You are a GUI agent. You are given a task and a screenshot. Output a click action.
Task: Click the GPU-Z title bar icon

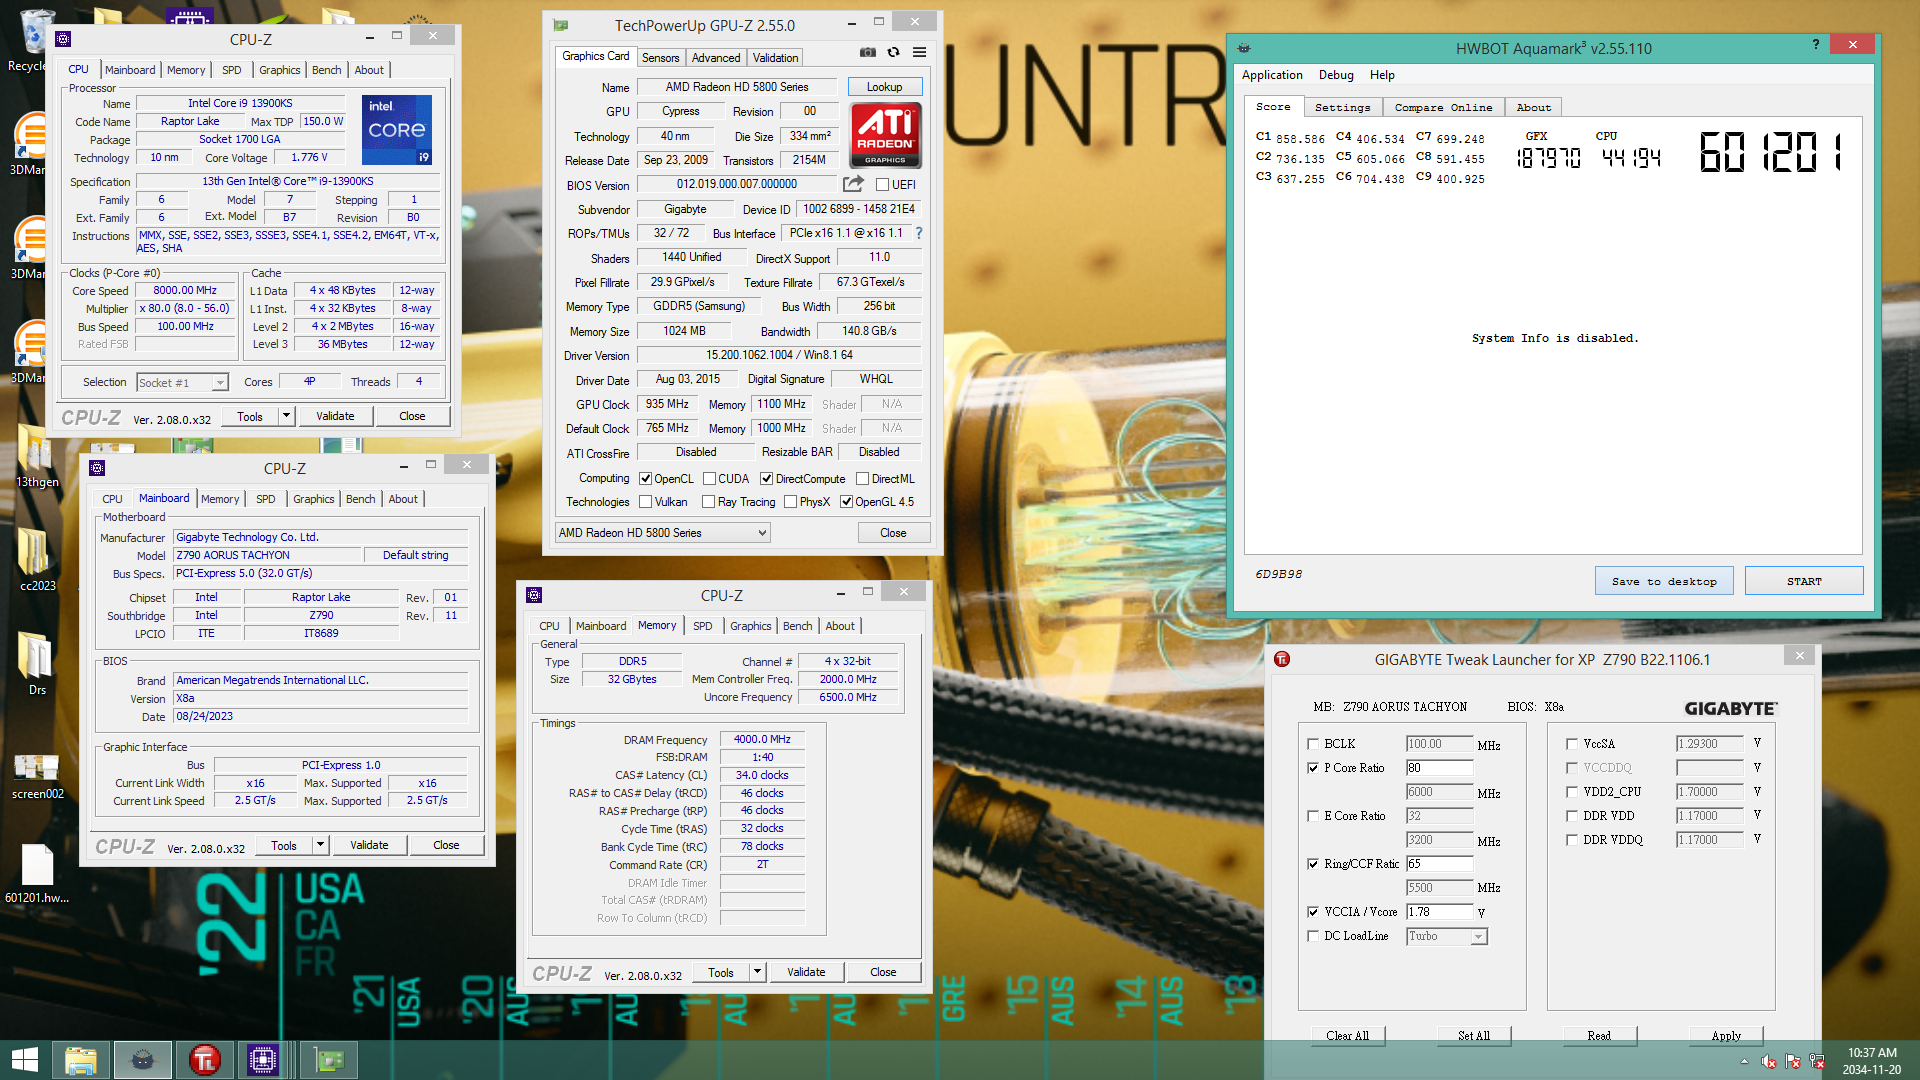pyautogui.click(x=561, y=25)
